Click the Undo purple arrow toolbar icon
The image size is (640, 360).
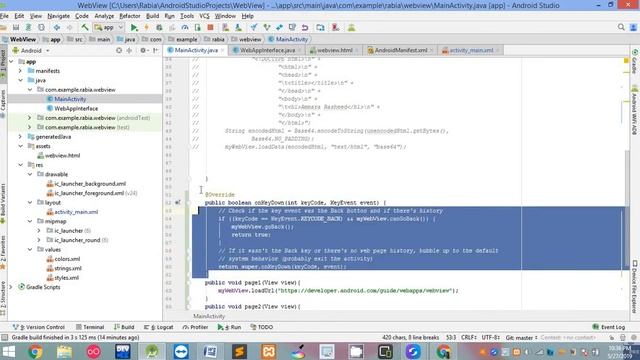pyautogui.click(x=305, y=27)
